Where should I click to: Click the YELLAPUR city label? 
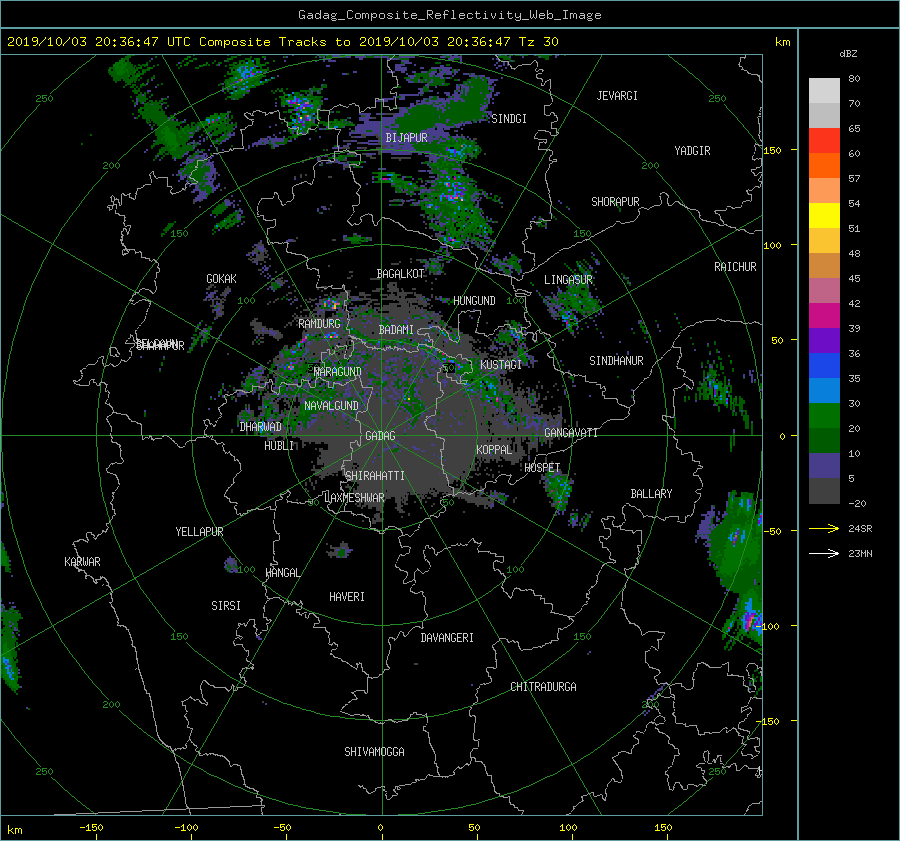199,532
